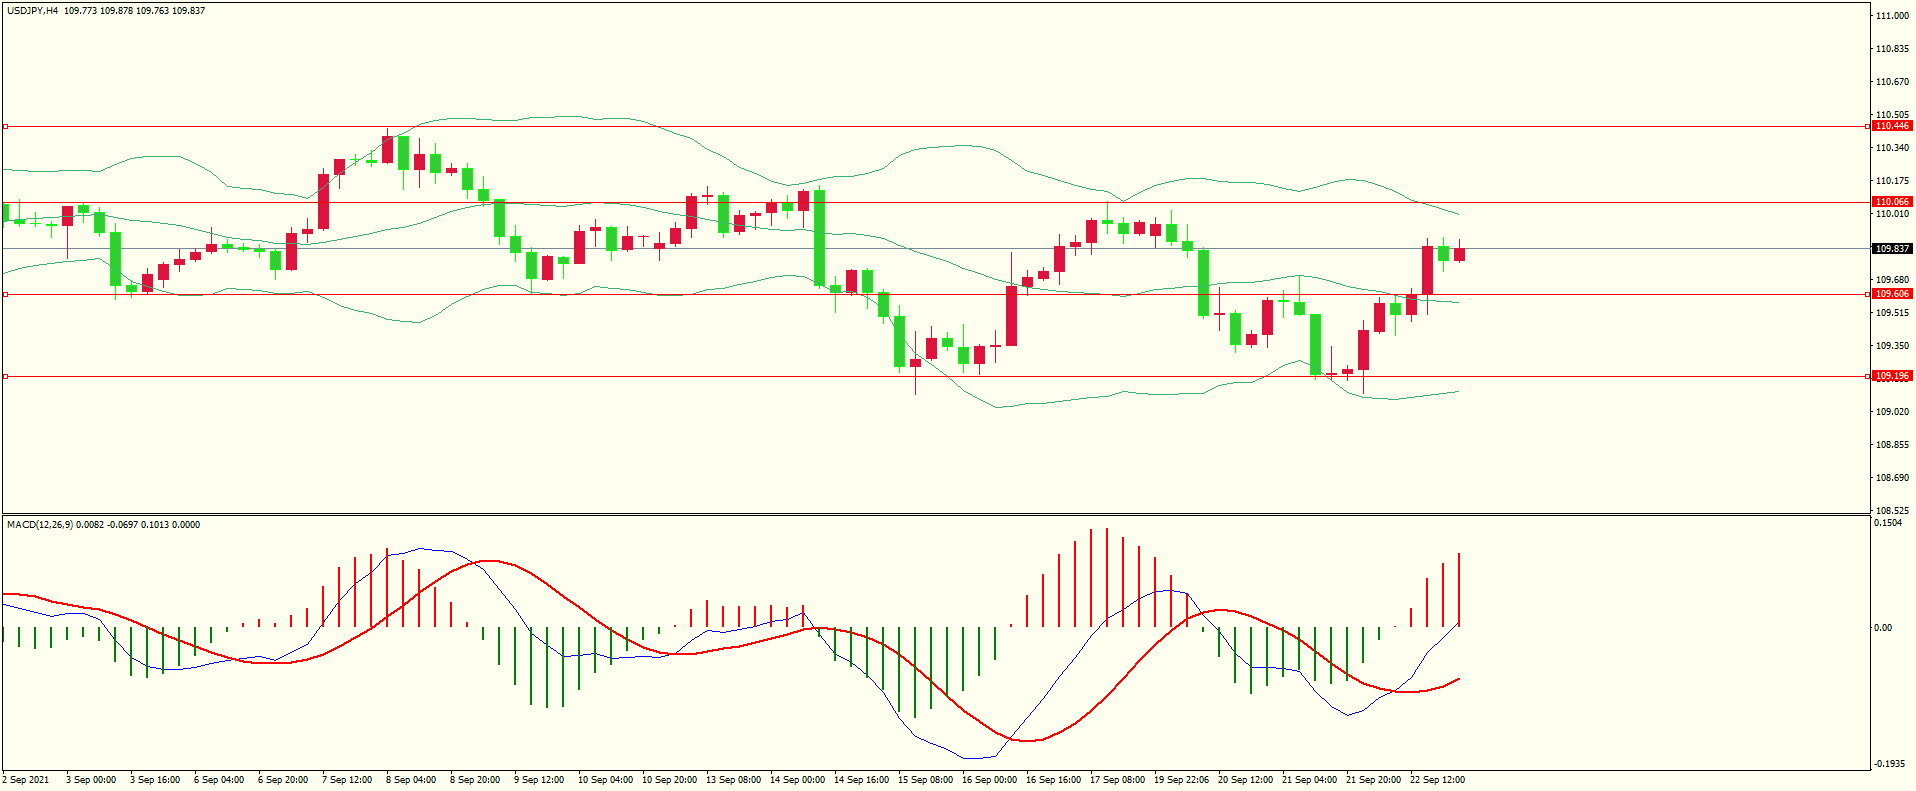
Task: Click the 111.000 price axis value
Action: pos(1892,16)
